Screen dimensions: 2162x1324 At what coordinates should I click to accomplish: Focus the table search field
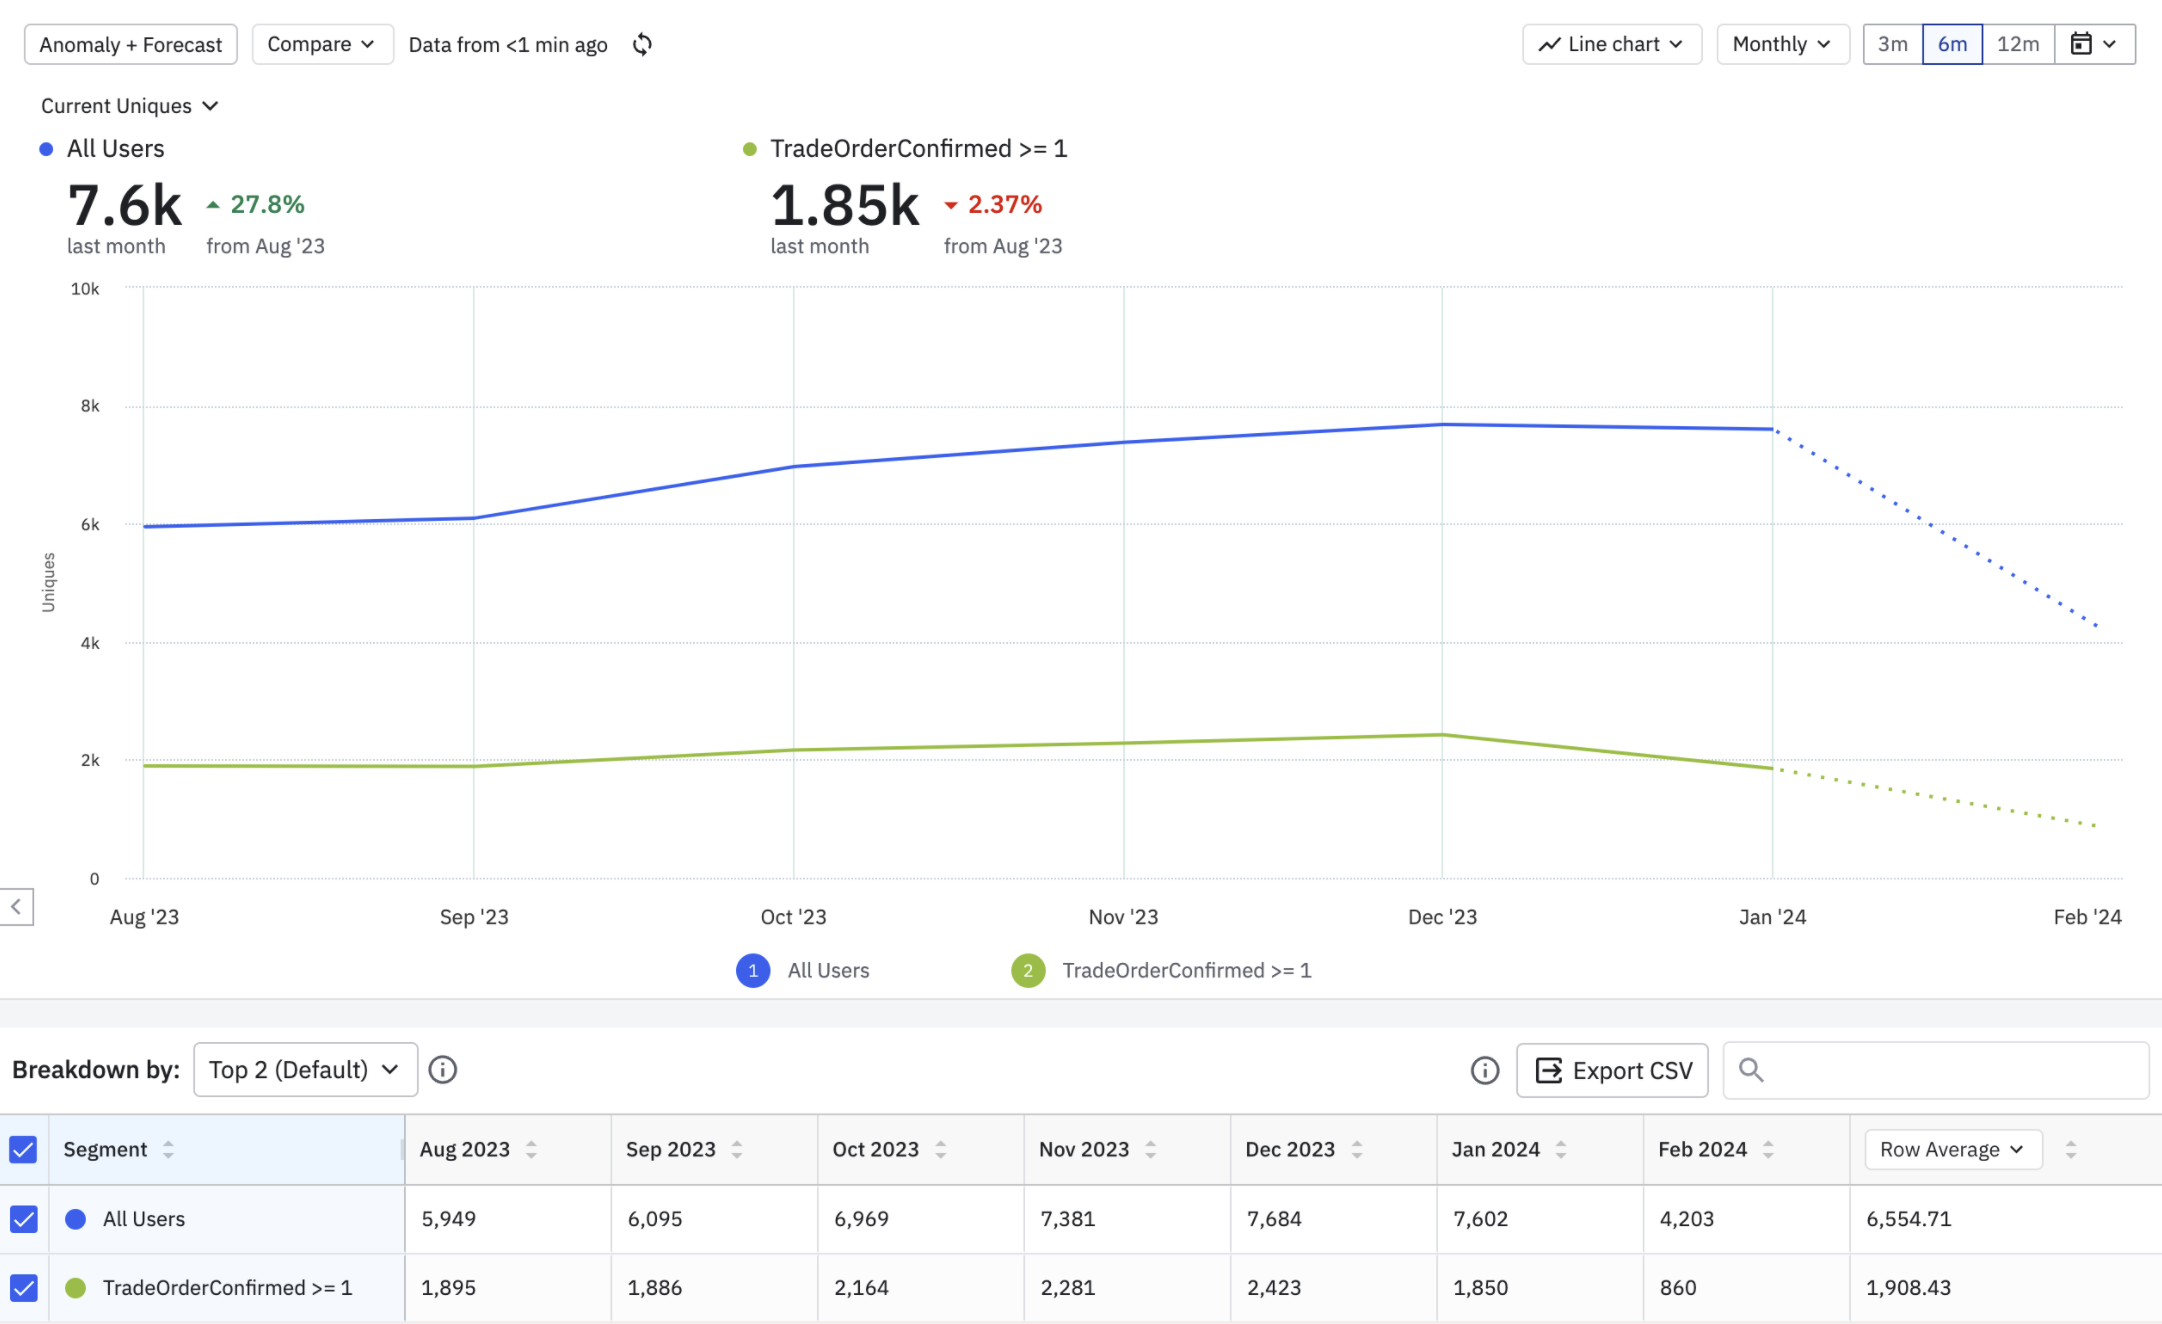coord(1936,1071)
